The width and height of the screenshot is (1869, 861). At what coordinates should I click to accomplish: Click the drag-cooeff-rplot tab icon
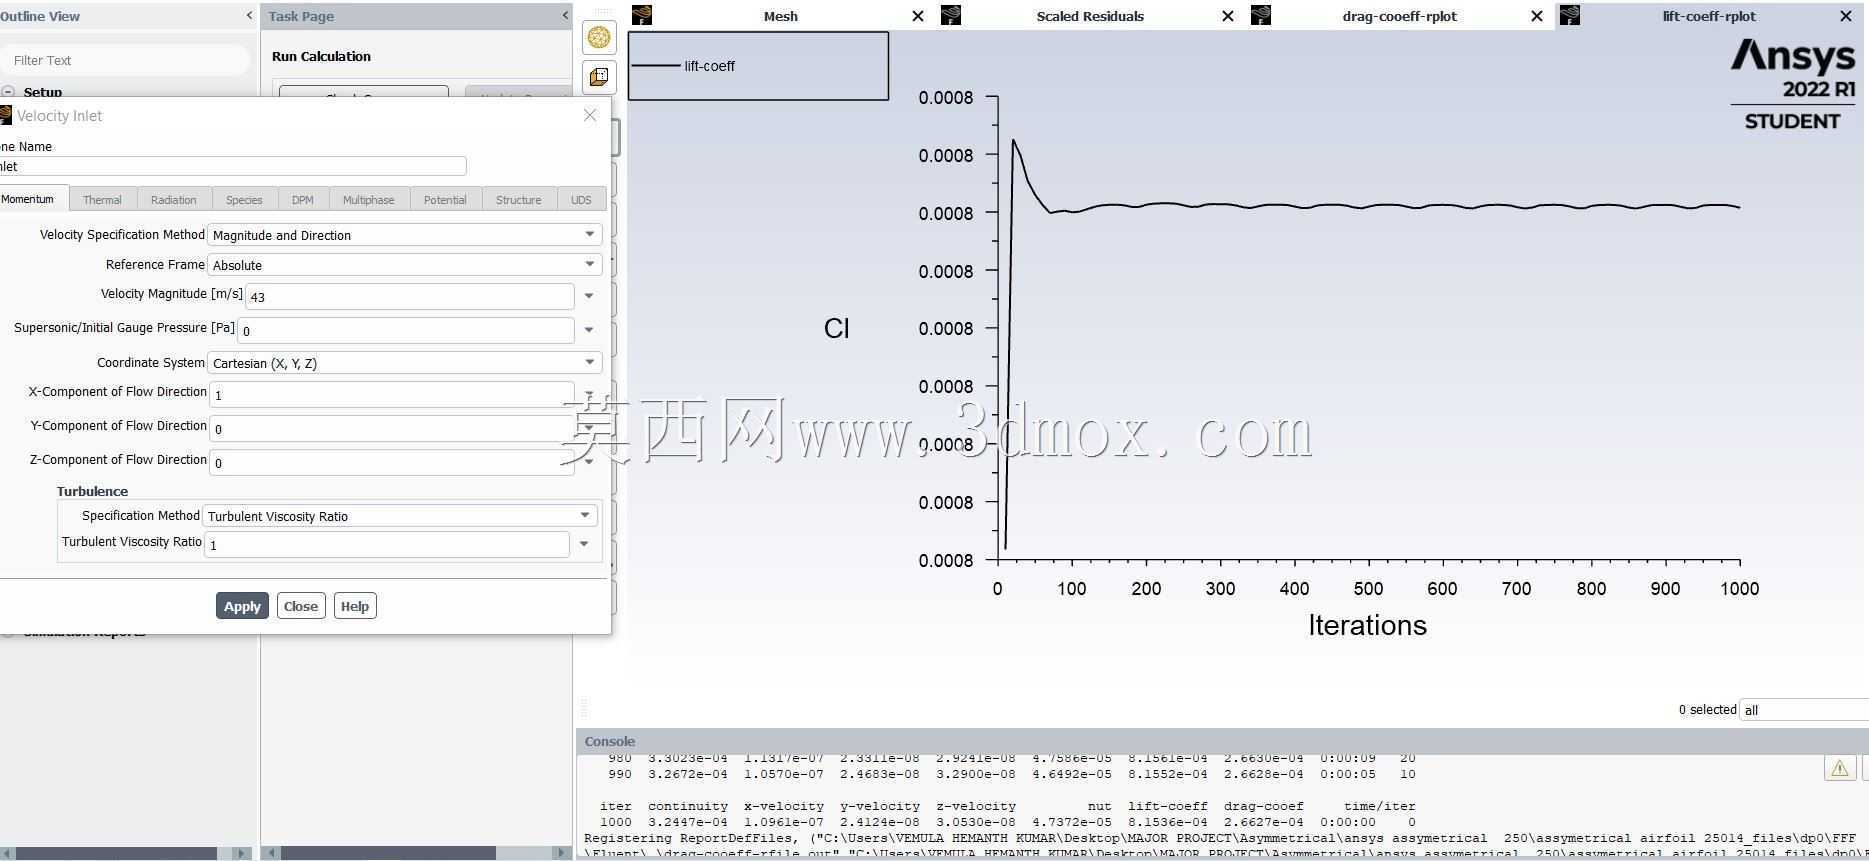pos(1261,15)
